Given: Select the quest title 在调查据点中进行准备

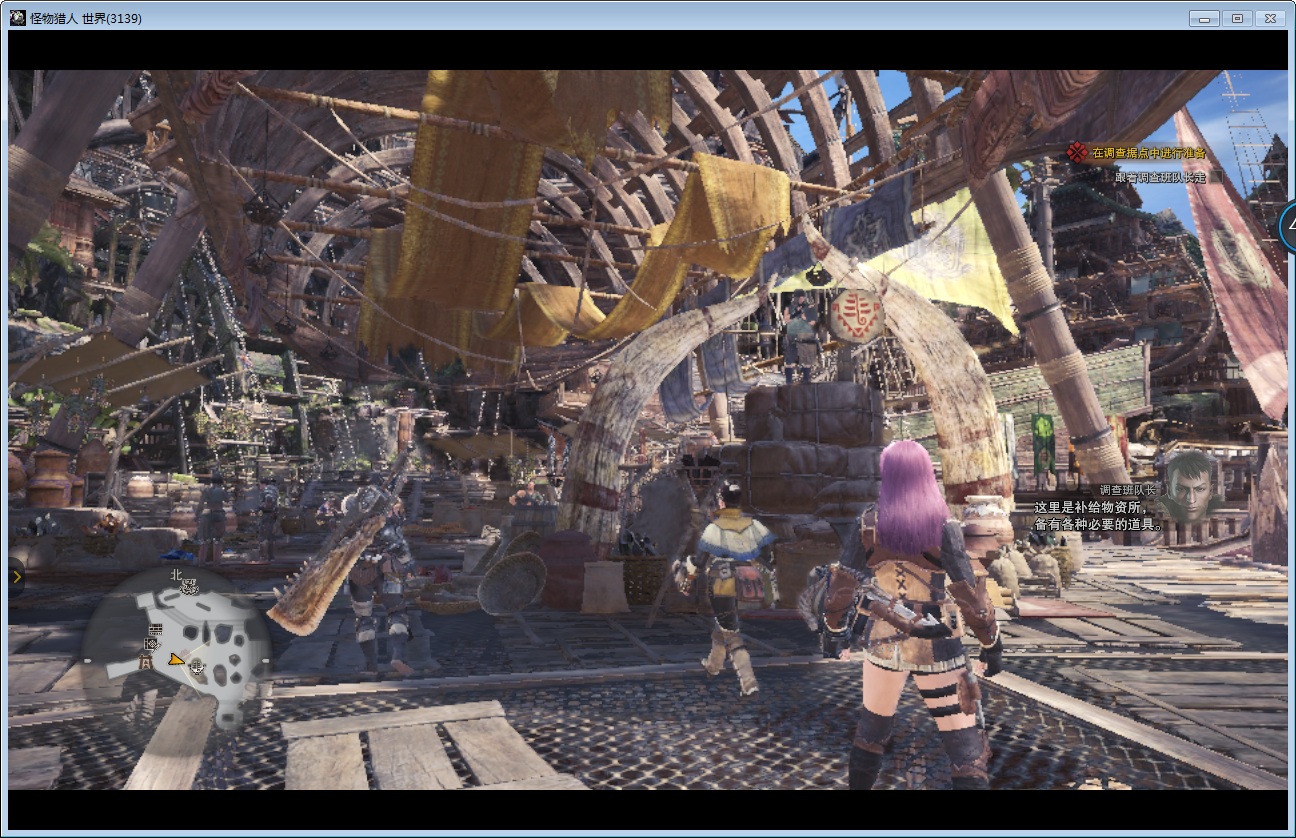Looking at the screenshot, I should (x=1149, y=153).
